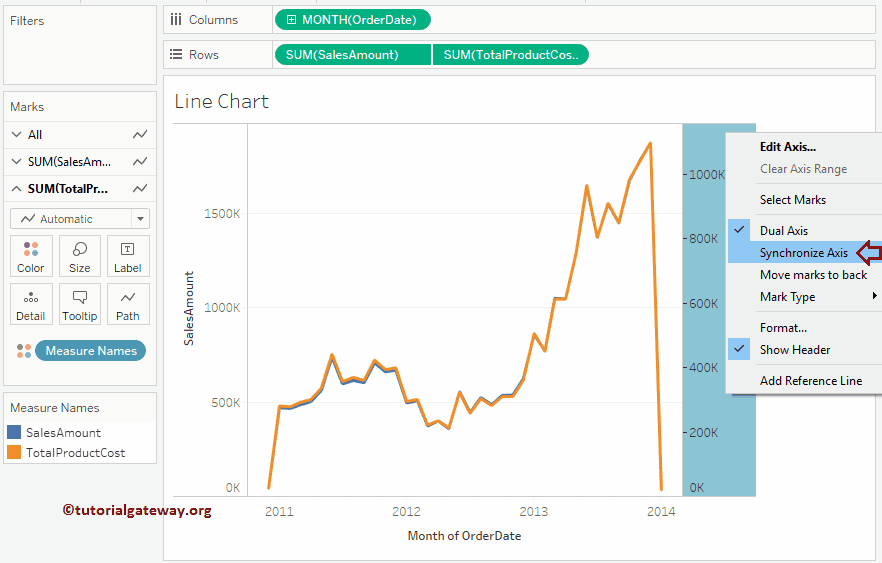Click the plus icon on MONTH(OrderDate) pill

(291, 19)
